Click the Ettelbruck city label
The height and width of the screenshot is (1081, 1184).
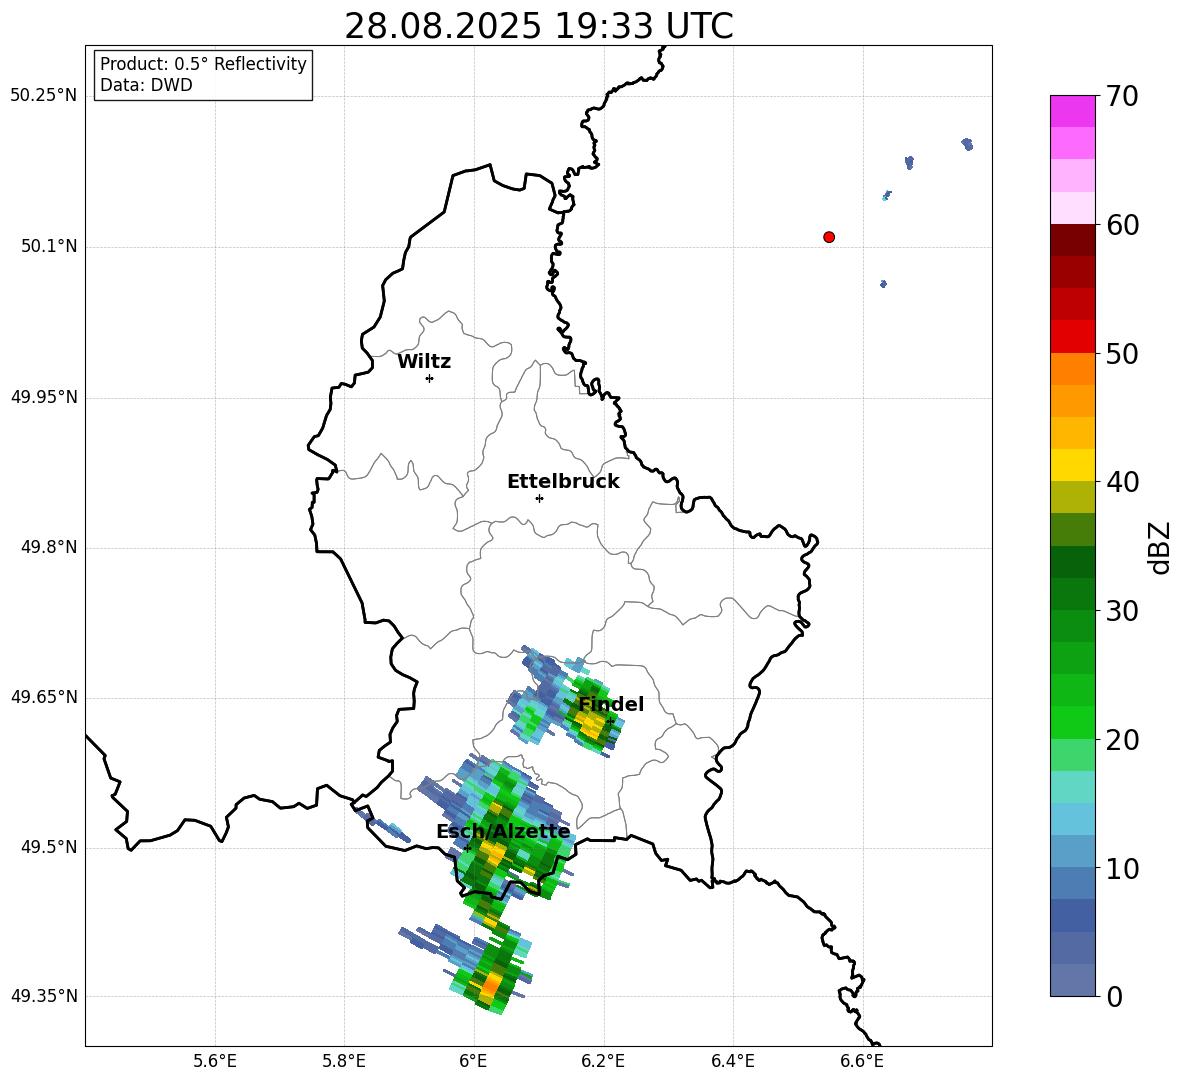tap(563, 482)
